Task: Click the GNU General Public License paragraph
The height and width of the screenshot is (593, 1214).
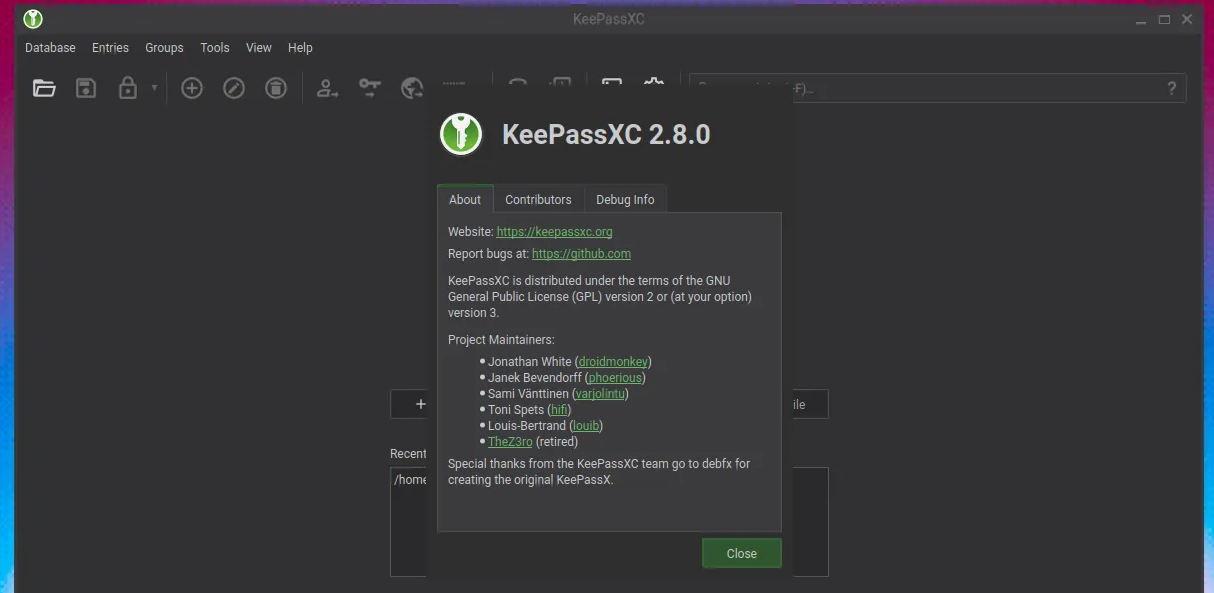Action: (x=600, y=297)
